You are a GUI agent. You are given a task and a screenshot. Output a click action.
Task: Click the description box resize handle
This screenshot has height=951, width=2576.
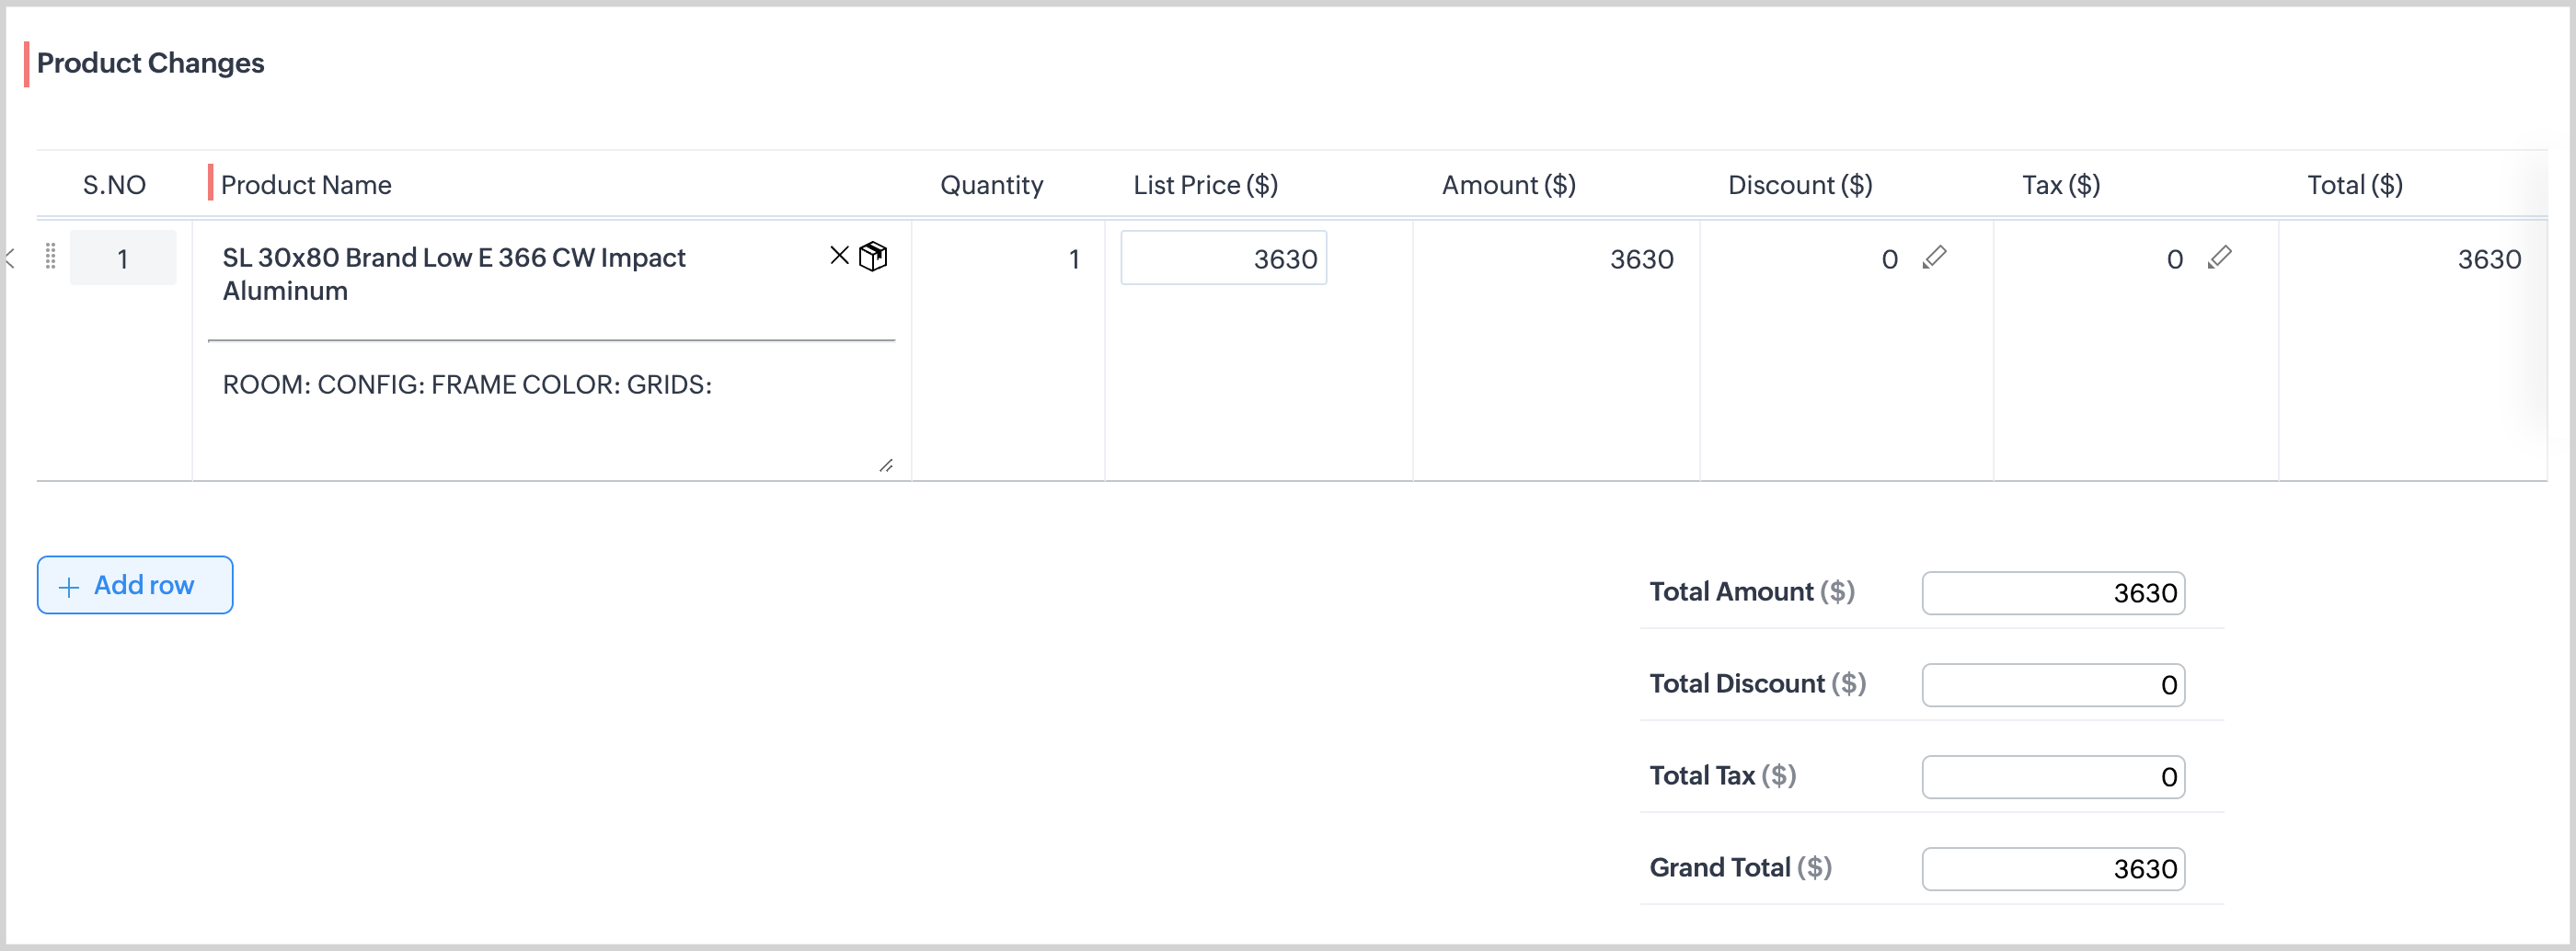885,465
